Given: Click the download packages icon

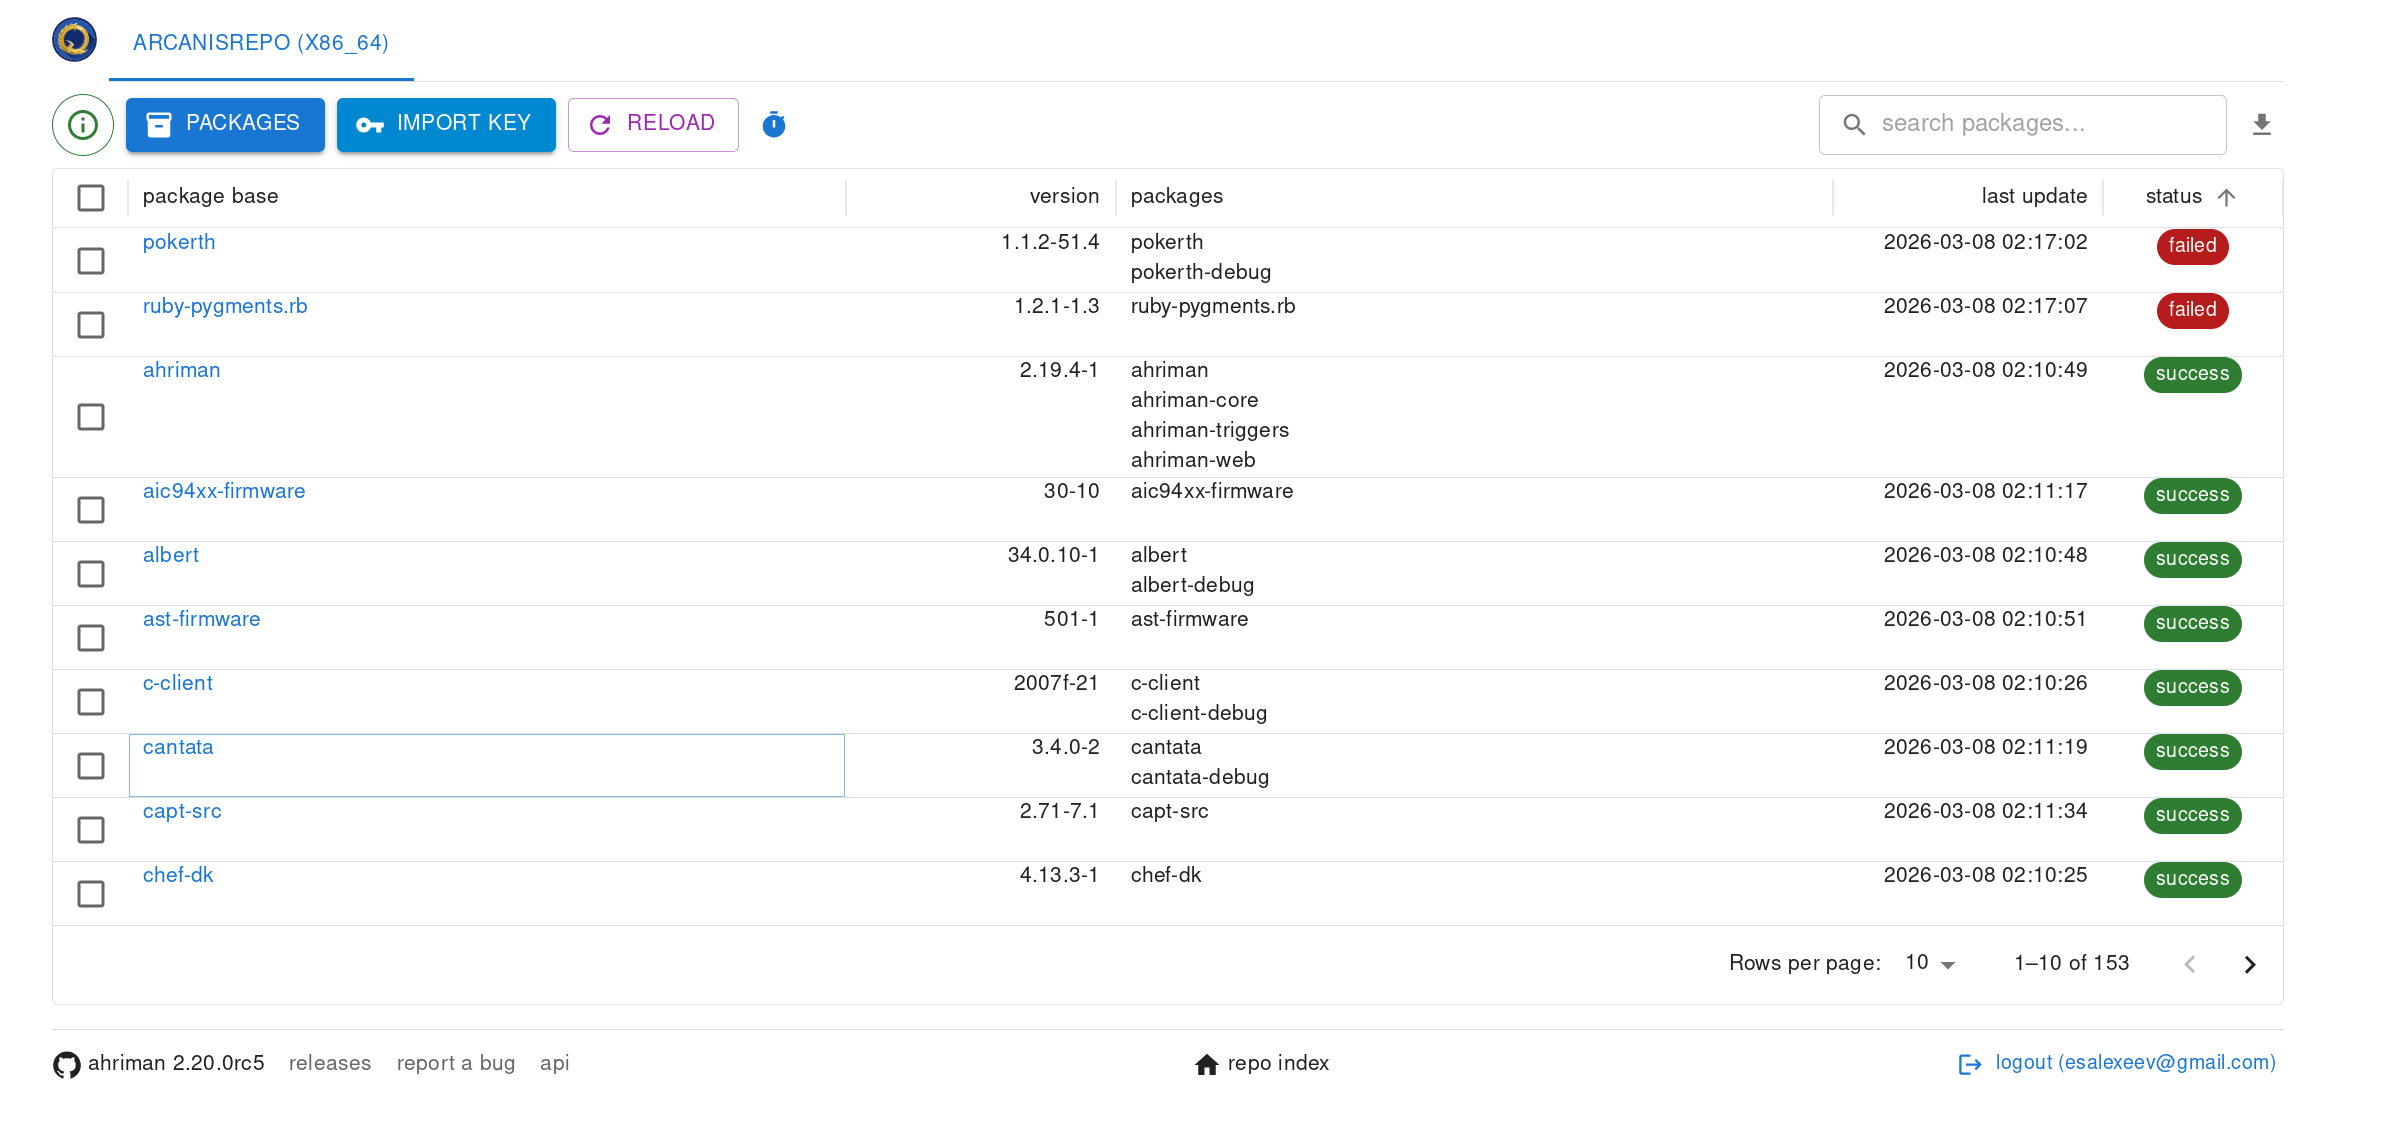Looking at the screenshot, I should pyautogui.click(x=2263, y=124).
